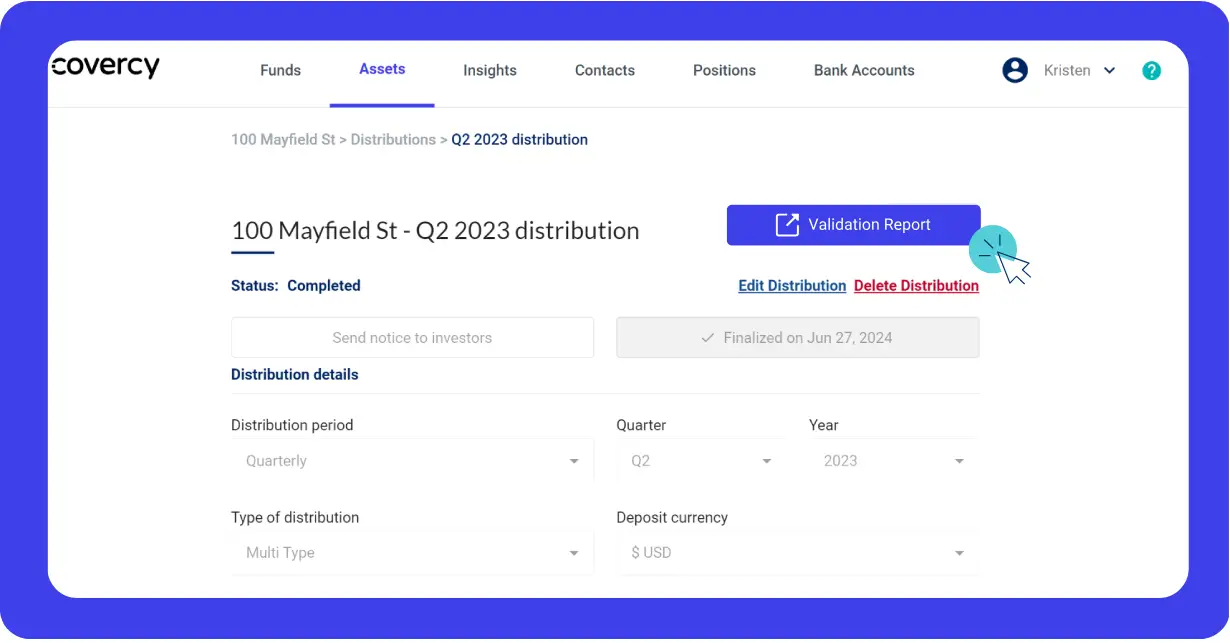The image size is (1230, 643).
Task: Click the Validation Report button
Action: click(853, 224)
